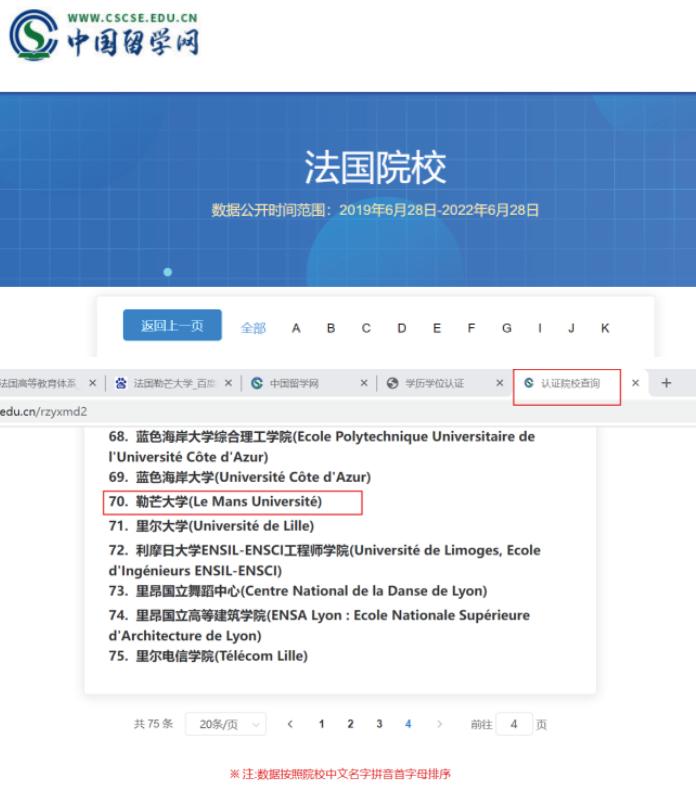Go to page 1
696x791 pixels.
(x=321, y=724)
